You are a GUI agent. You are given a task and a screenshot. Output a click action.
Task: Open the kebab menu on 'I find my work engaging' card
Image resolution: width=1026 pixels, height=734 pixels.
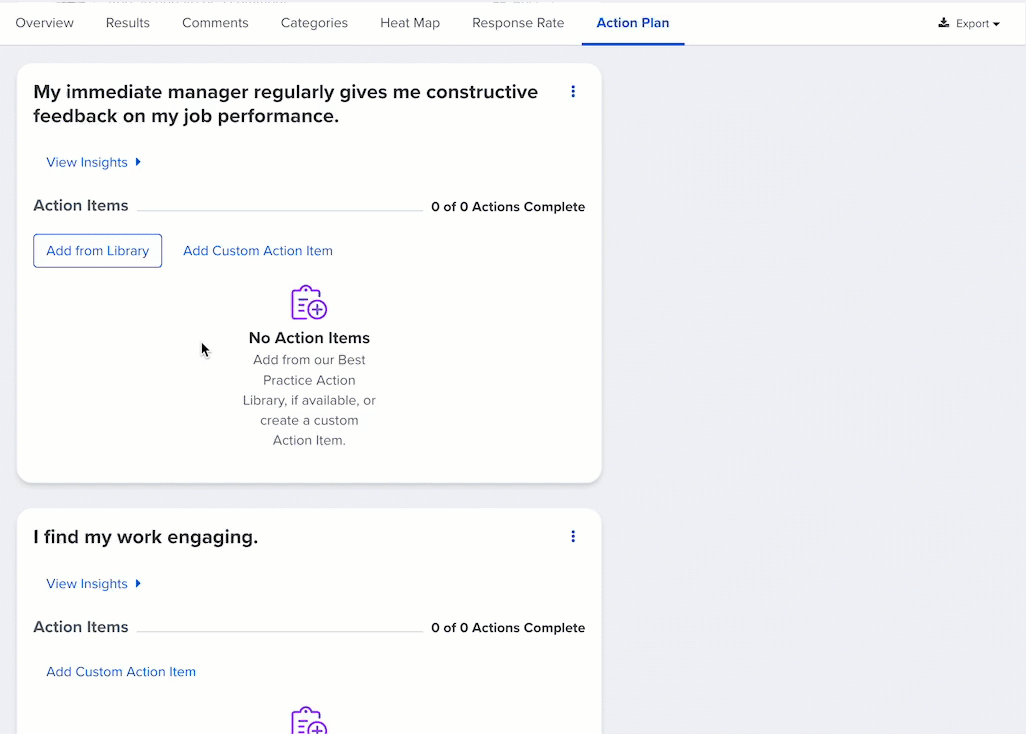click(x=573, y=537)
